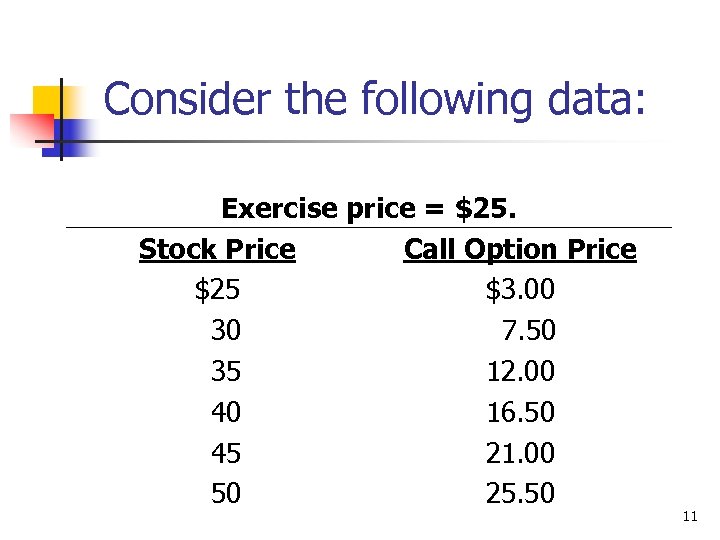Select the stock price value 35
720x540 pixels.
tap(226, 372)
